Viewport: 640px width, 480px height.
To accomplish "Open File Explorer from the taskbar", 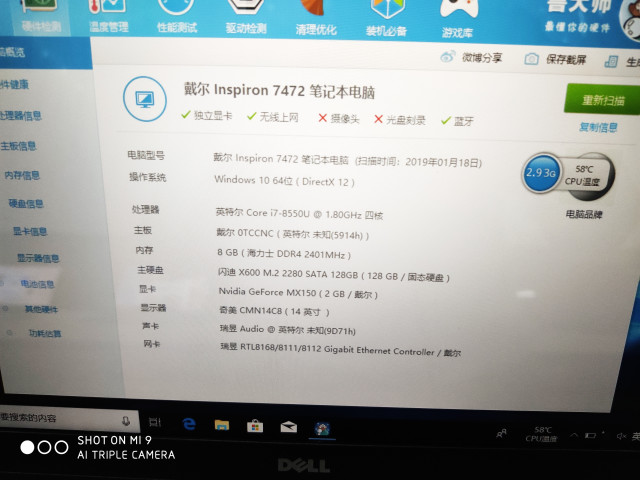I will pos(222,425).
